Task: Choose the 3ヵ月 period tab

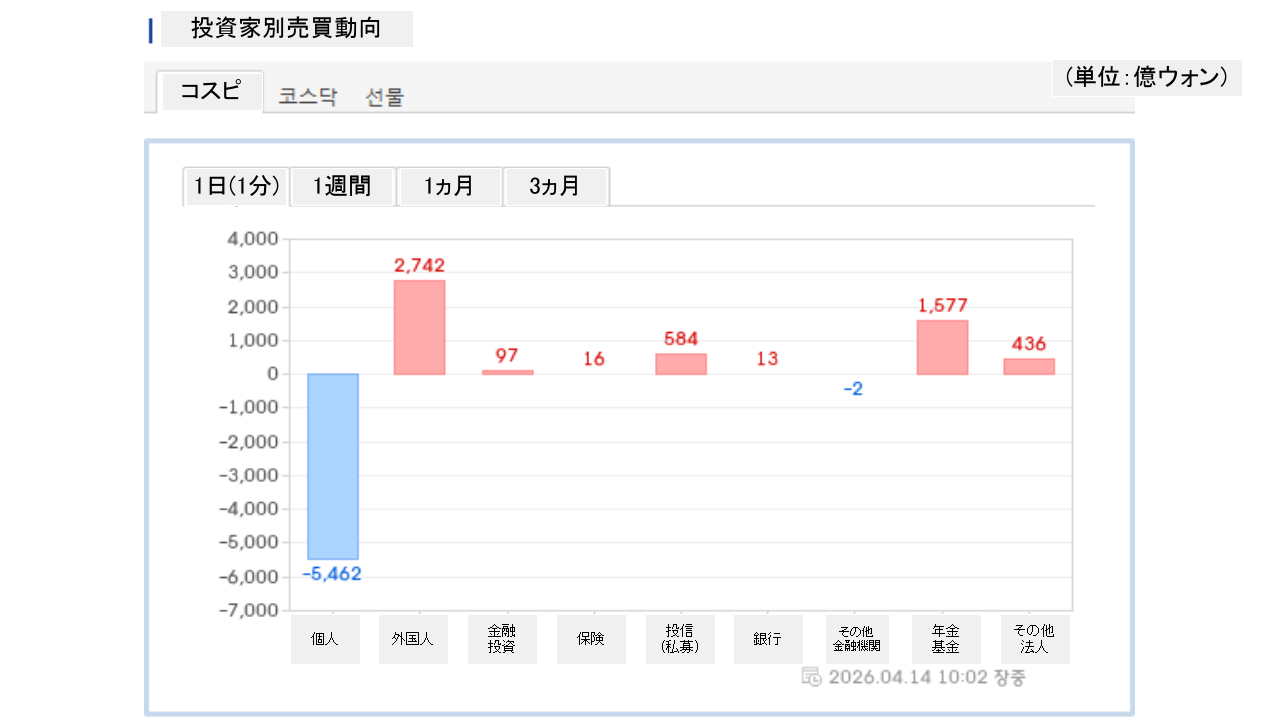Action: [x=555, y=186]
